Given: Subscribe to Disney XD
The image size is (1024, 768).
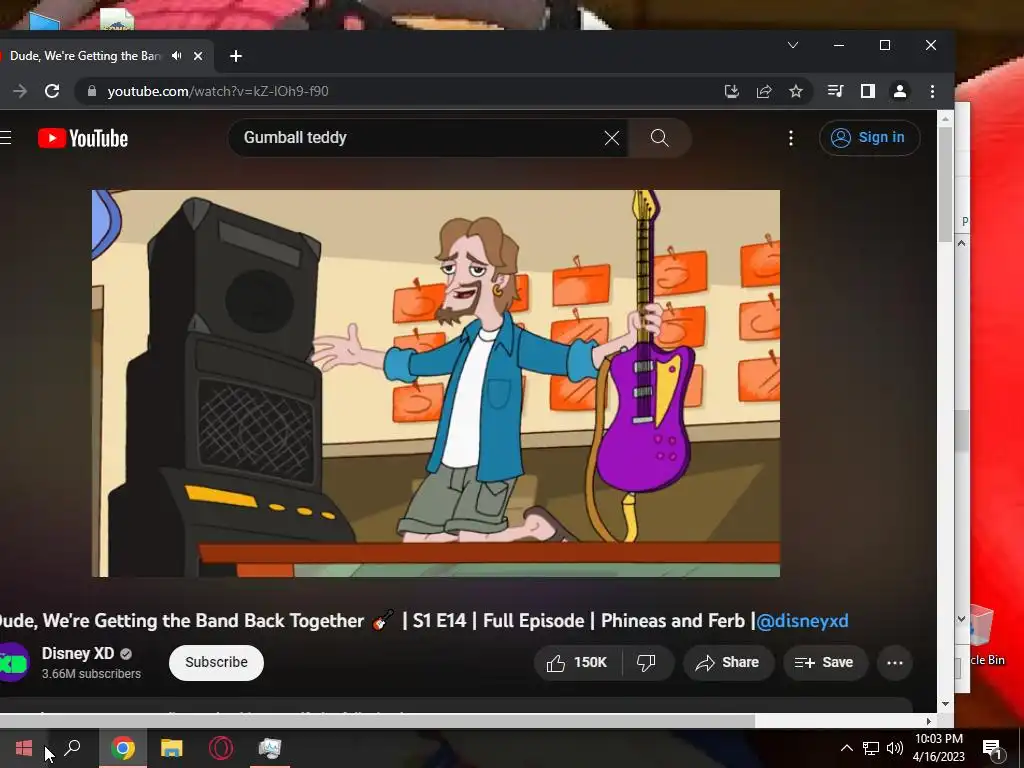Looking at the screenshot, I should coord(216,663).
